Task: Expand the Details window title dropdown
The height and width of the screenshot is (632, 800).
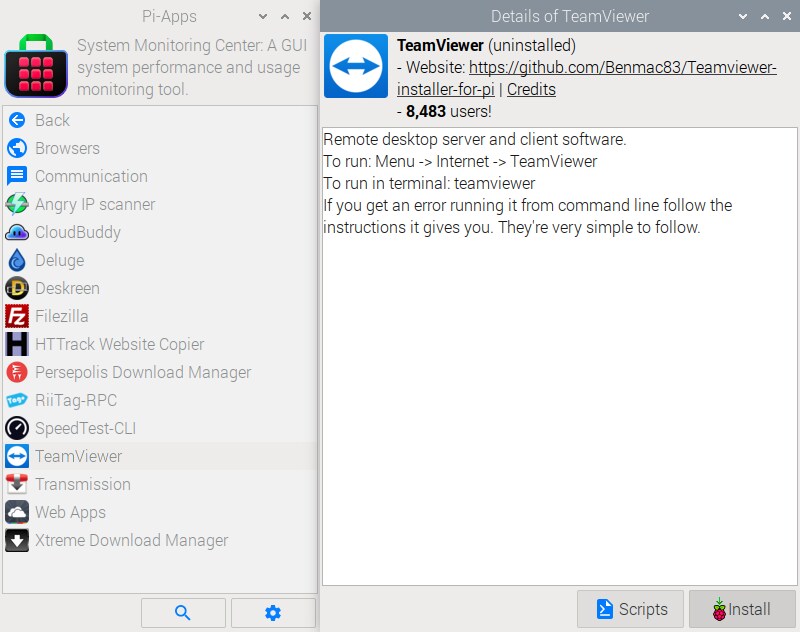Action: (741, 16)
